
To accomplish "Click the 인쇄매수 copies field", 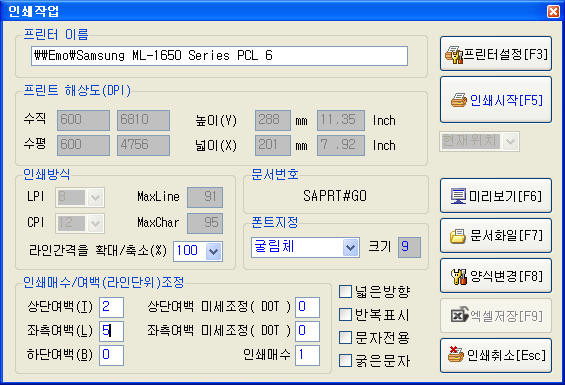I will pyautogui.click(x=307, y=355).
